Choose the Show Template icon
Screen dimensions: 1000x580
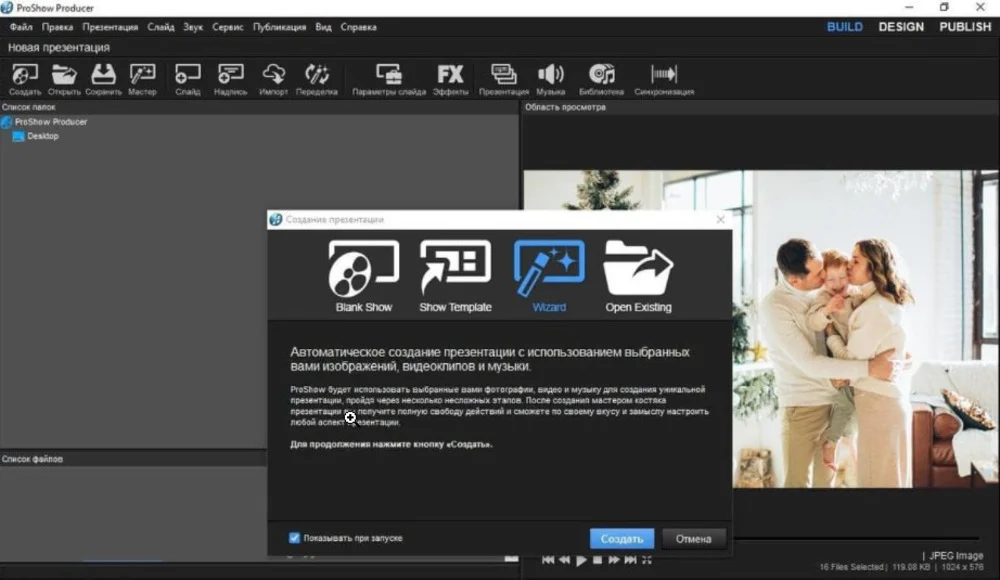tap(455, 273)
